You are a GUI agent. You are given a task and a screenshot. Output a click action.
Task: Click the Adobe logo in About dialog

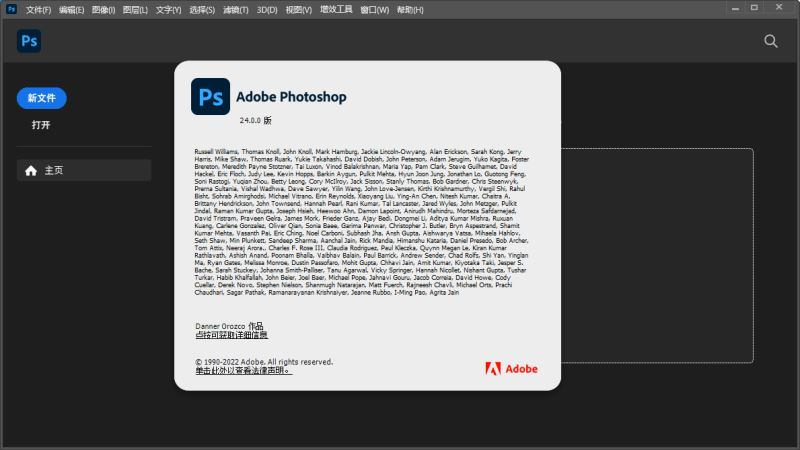pos(511,368)
